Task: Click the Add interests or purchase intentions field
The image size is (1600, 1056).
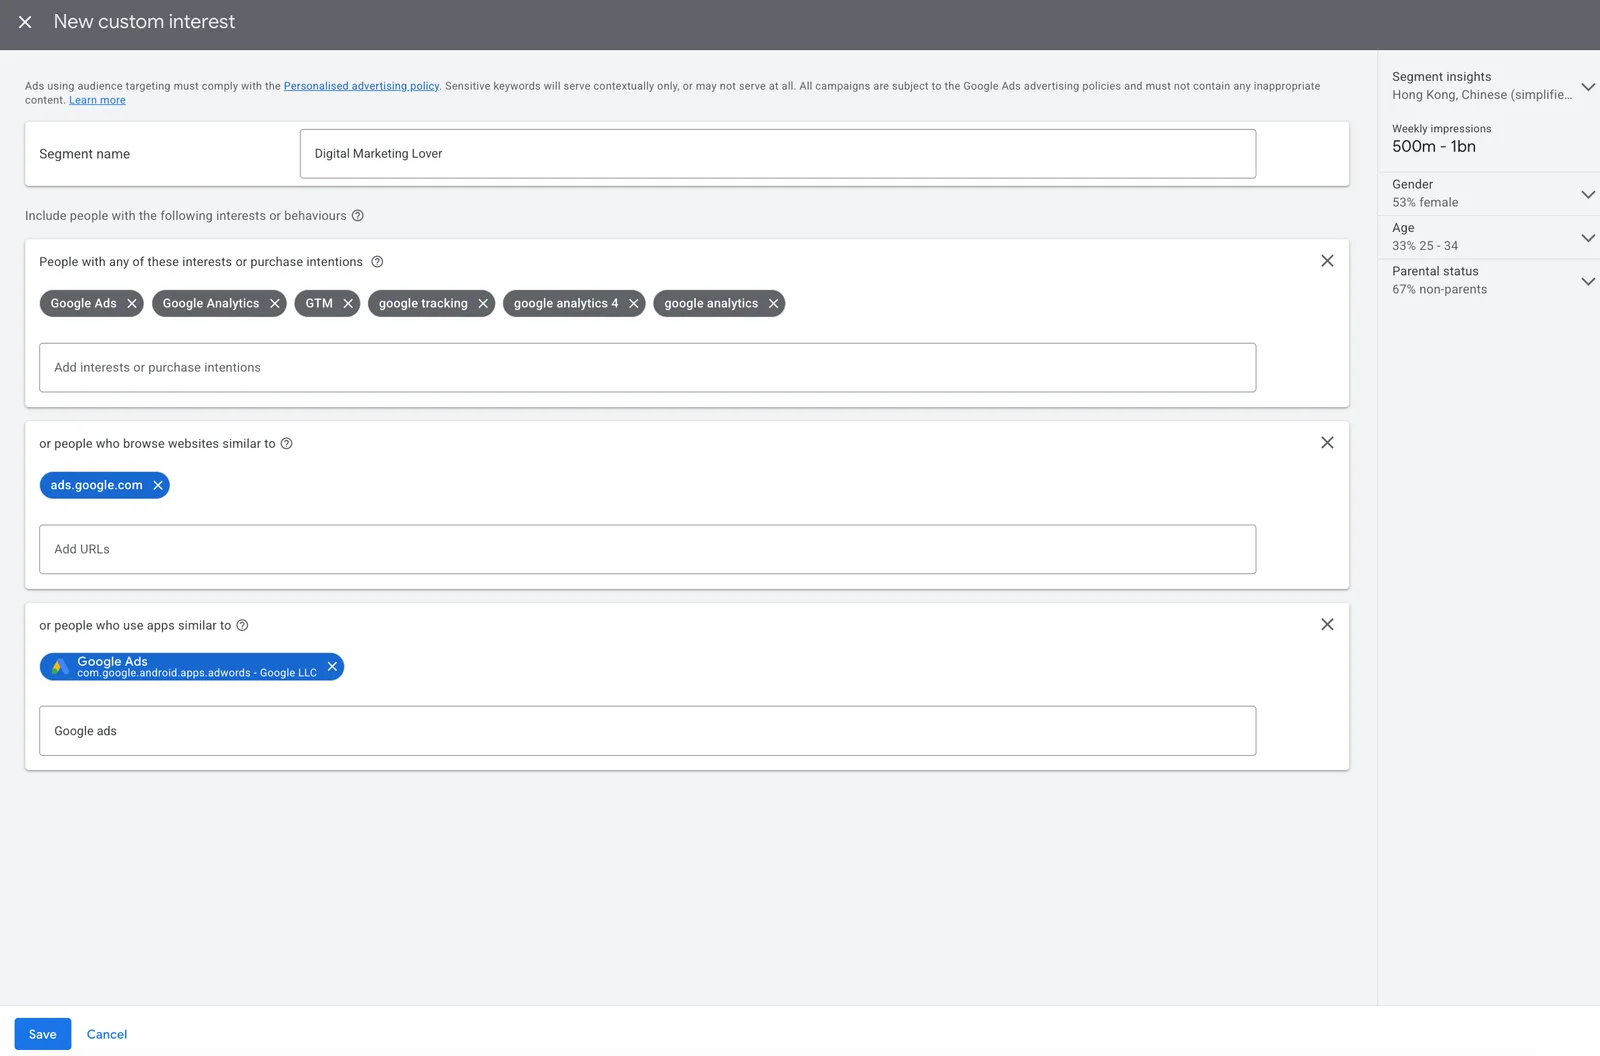Action: [x=648, y=368]
